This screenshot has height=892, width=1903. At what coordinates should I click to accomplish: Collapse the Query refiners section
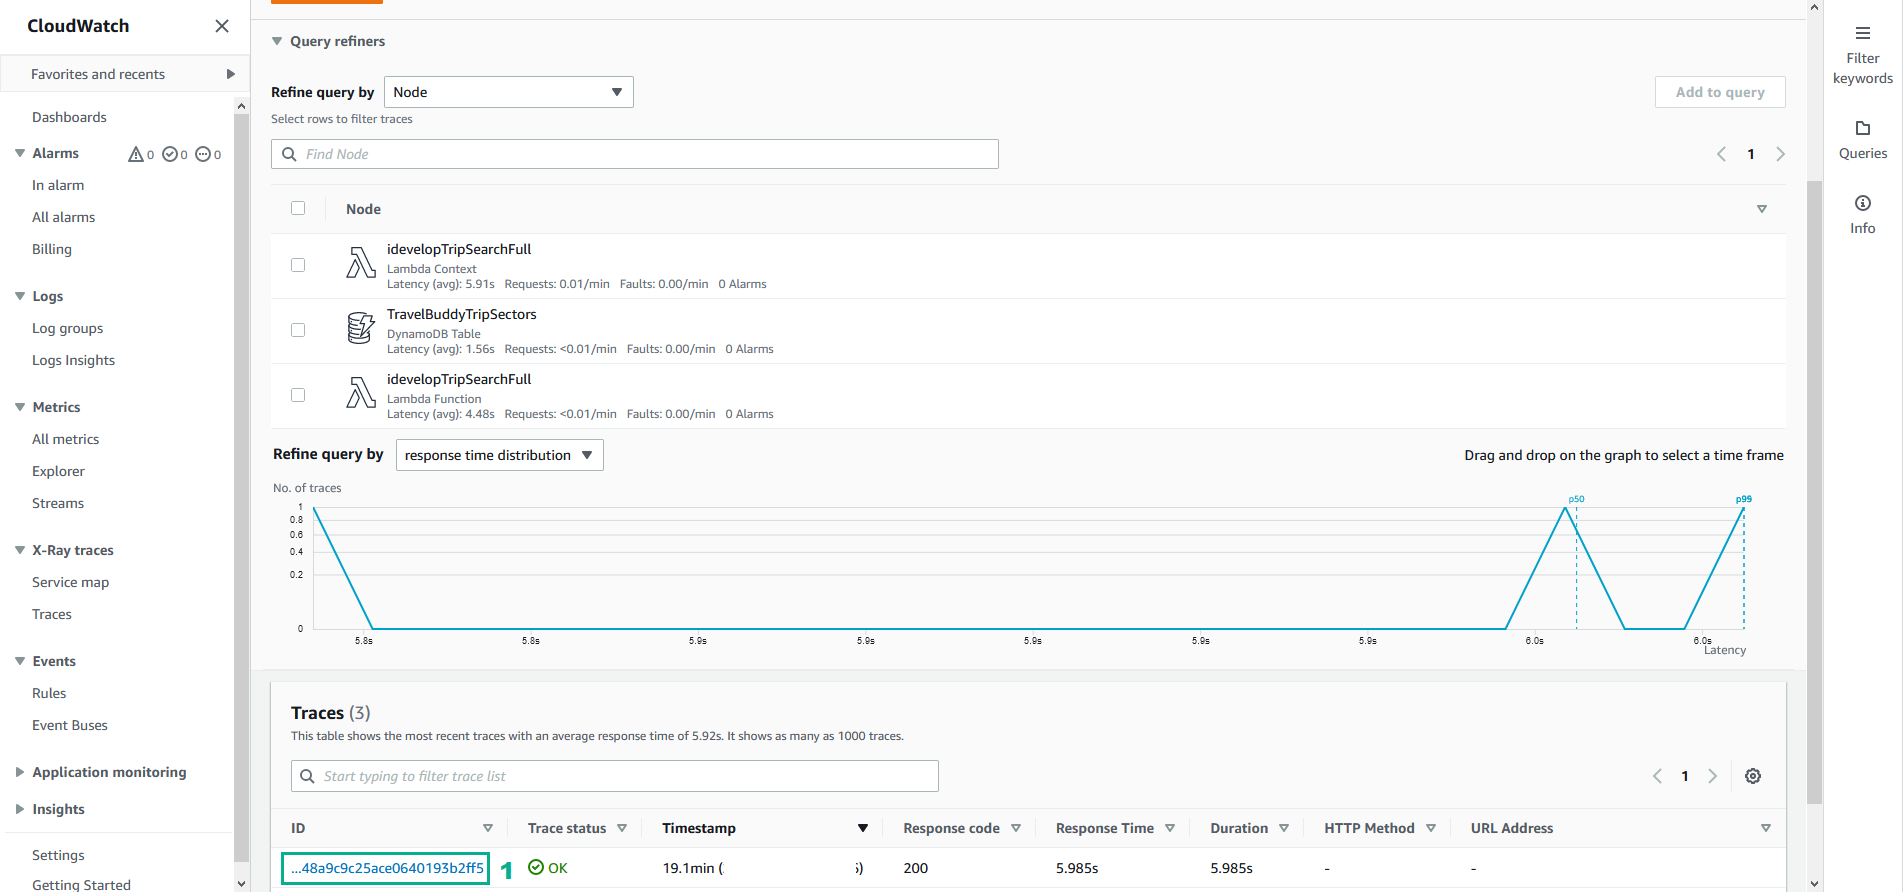pyautogui.click(x=277, y=41)
